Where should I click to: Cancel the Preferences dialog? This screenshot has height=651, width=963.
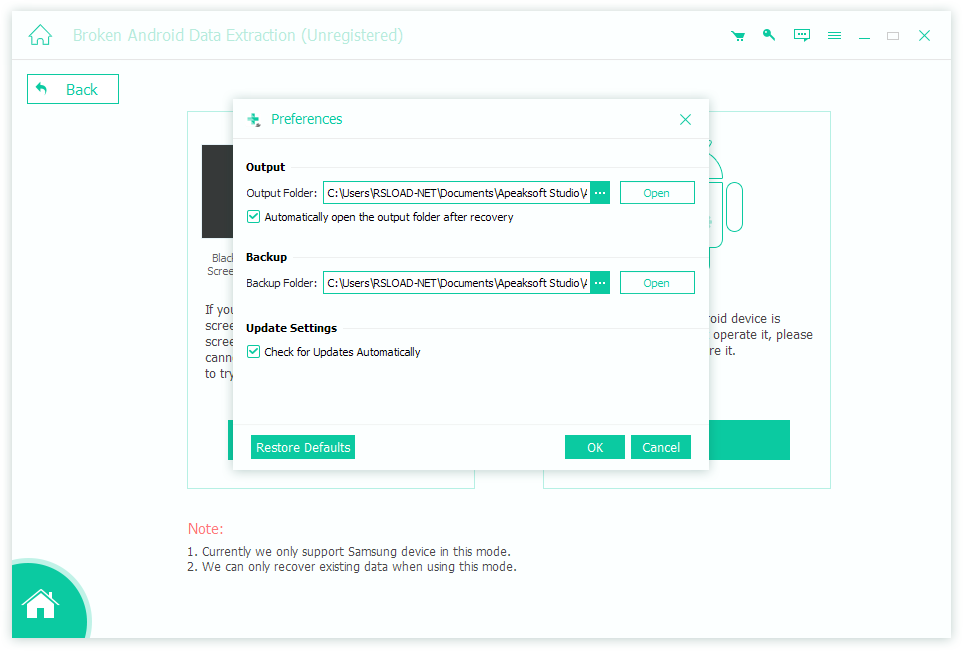coord(661,447)
